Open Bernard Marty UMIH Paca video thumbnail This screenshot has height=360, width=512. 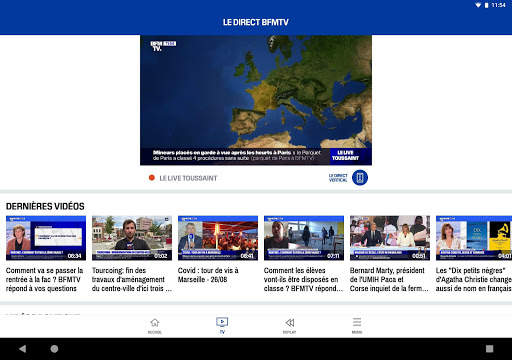click(390, 238)
